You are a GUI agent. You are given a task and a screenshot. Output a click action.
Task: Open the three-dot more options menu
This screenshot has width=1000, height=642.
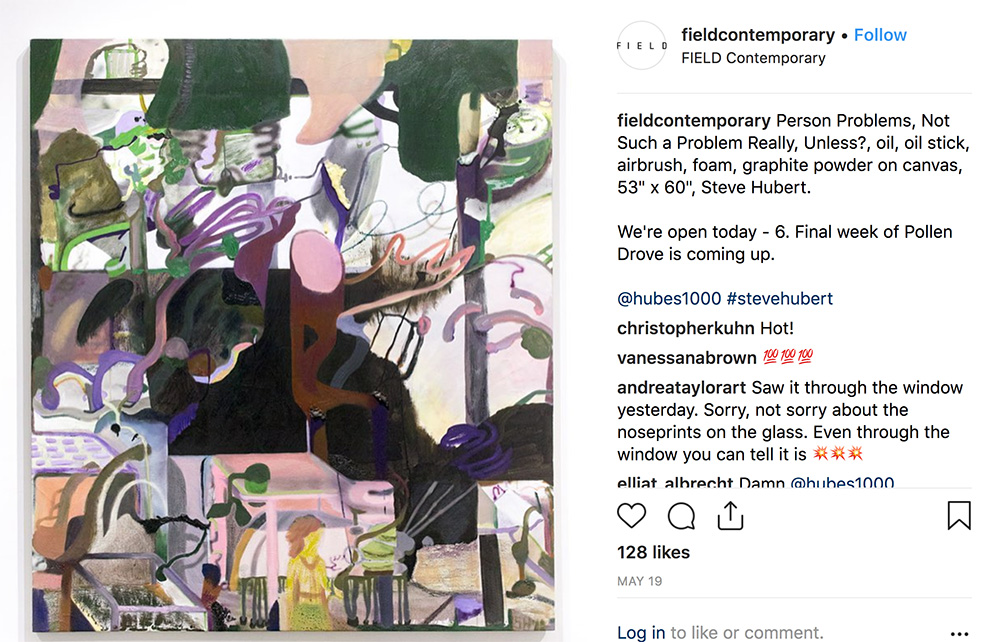tap(959, 634)
